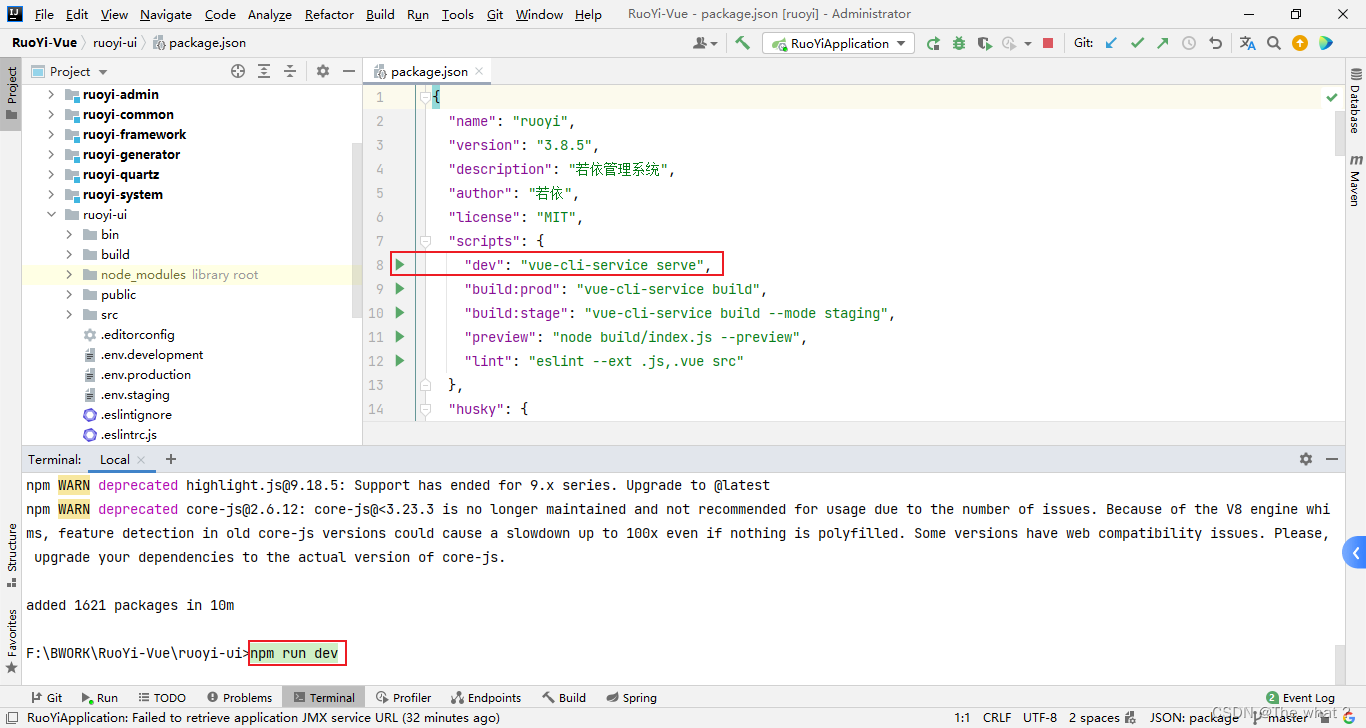Open the Tools menu
Image resolution: width=1366 pixels, height=728 pixels.
coord(457,14)
